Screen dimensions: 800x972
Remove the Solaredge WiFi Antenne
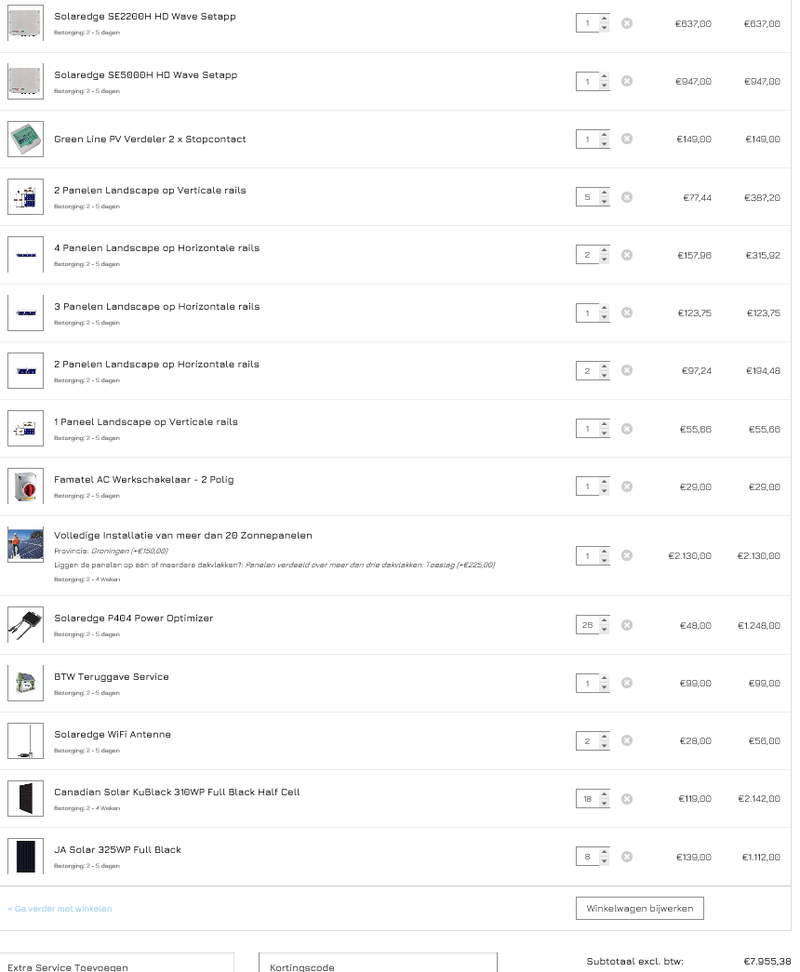coord(627,741)
